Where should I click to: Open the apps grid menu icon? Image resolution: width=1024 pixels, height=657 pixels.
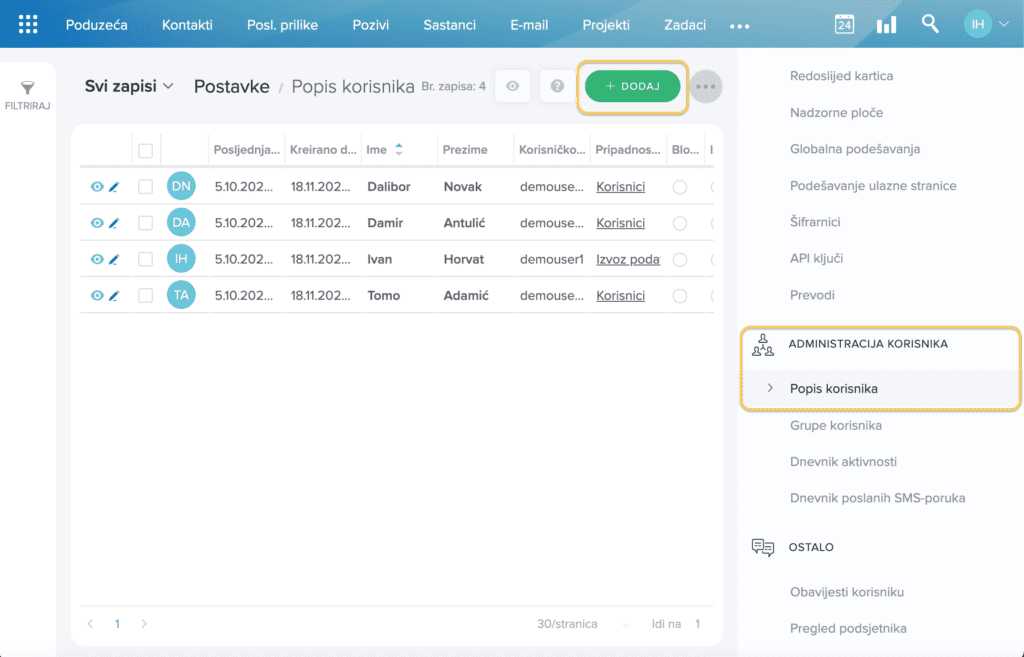[x=28, y=24]
